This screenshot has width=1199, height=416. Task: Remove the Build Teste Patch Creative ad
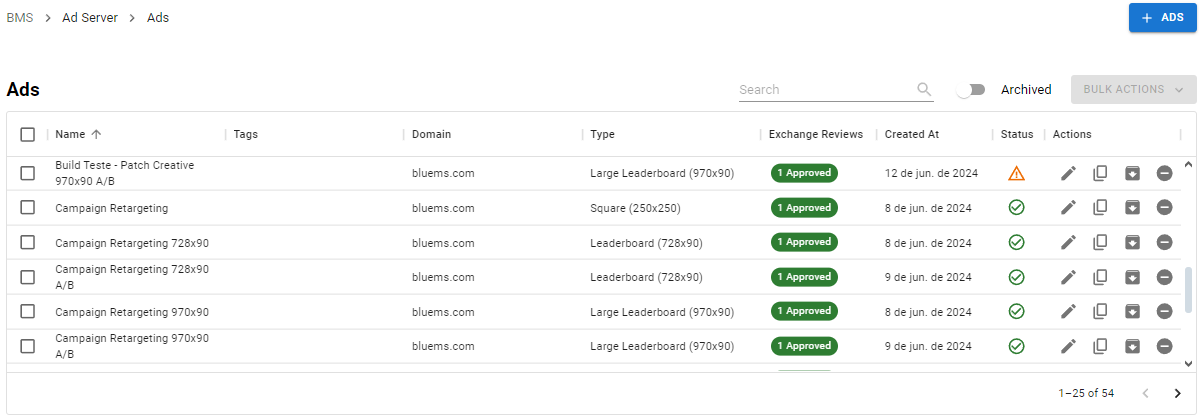pyautogui.click(x=1164, y=173)
